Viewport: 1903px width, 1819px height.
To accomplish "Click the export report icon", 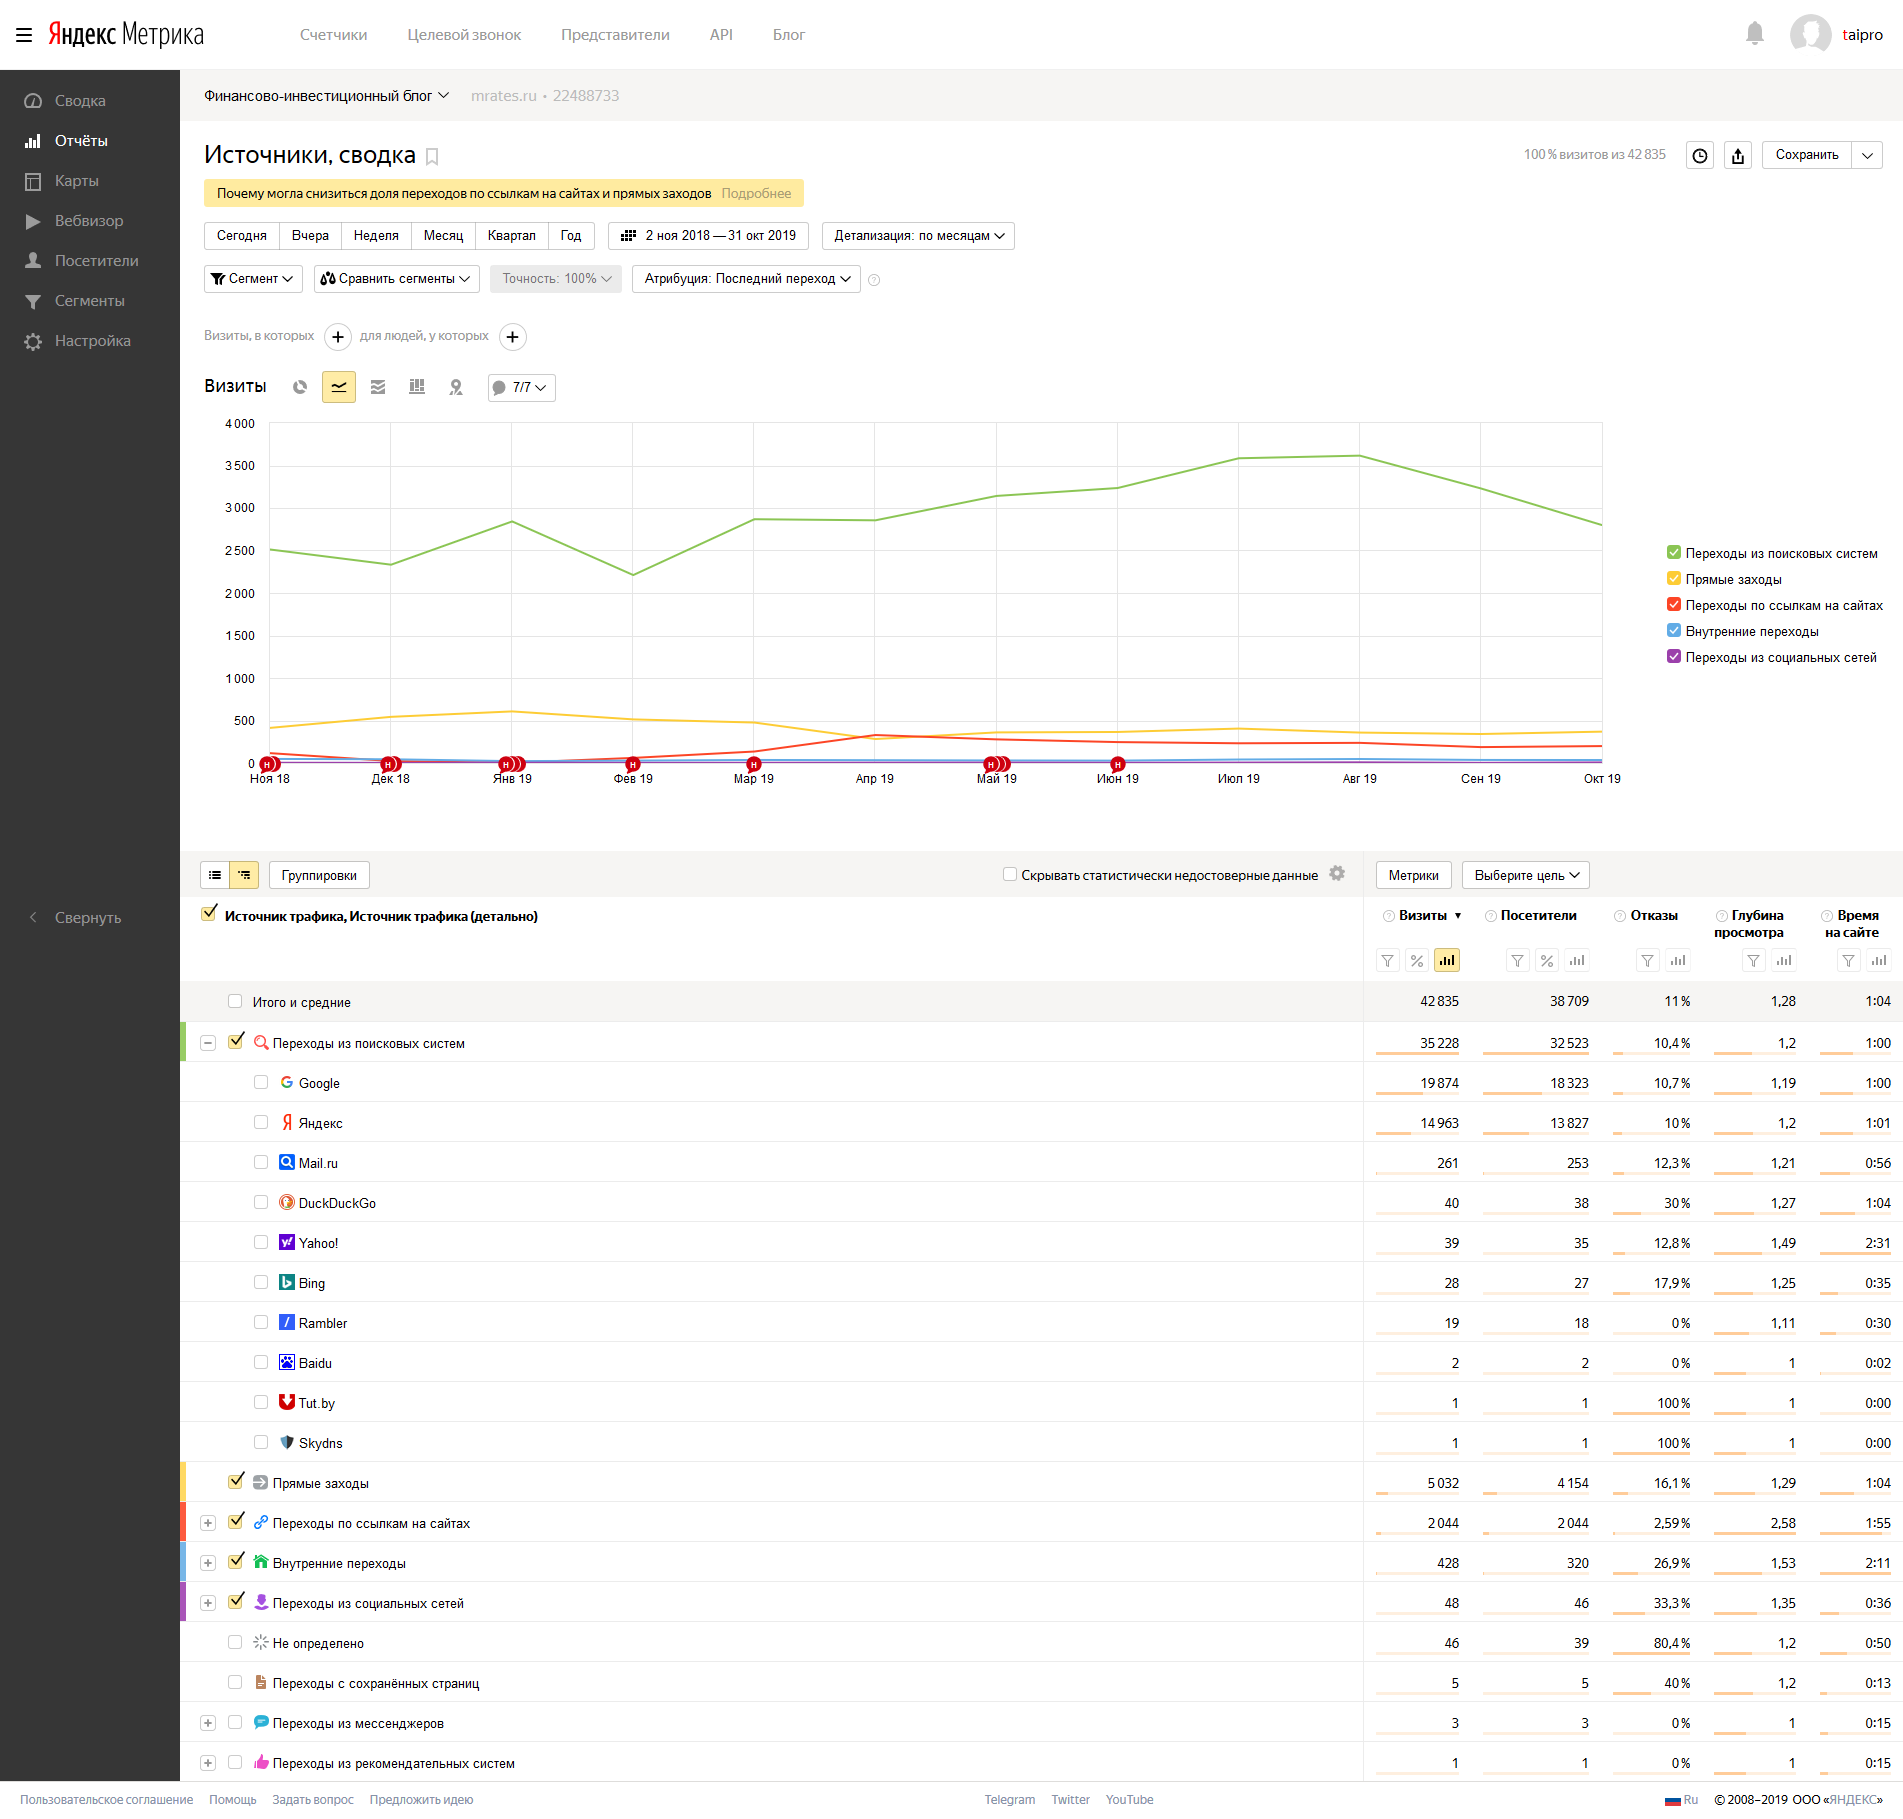I will [1738, 155].
